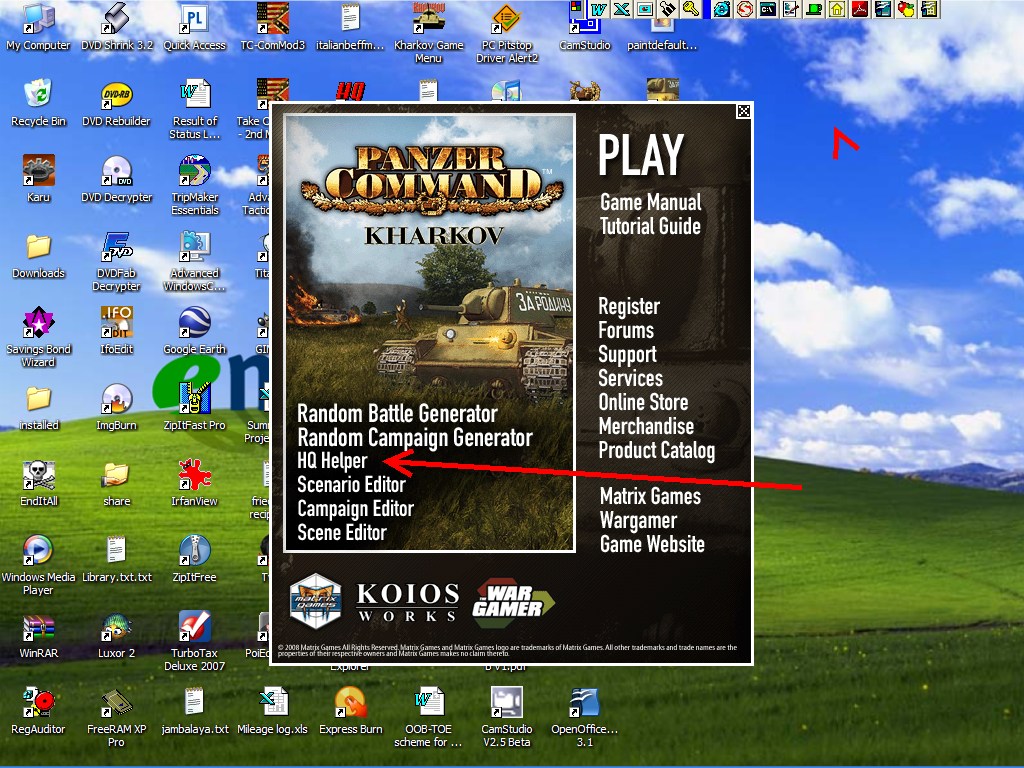Launch Scene Editor

pos(342,533)
